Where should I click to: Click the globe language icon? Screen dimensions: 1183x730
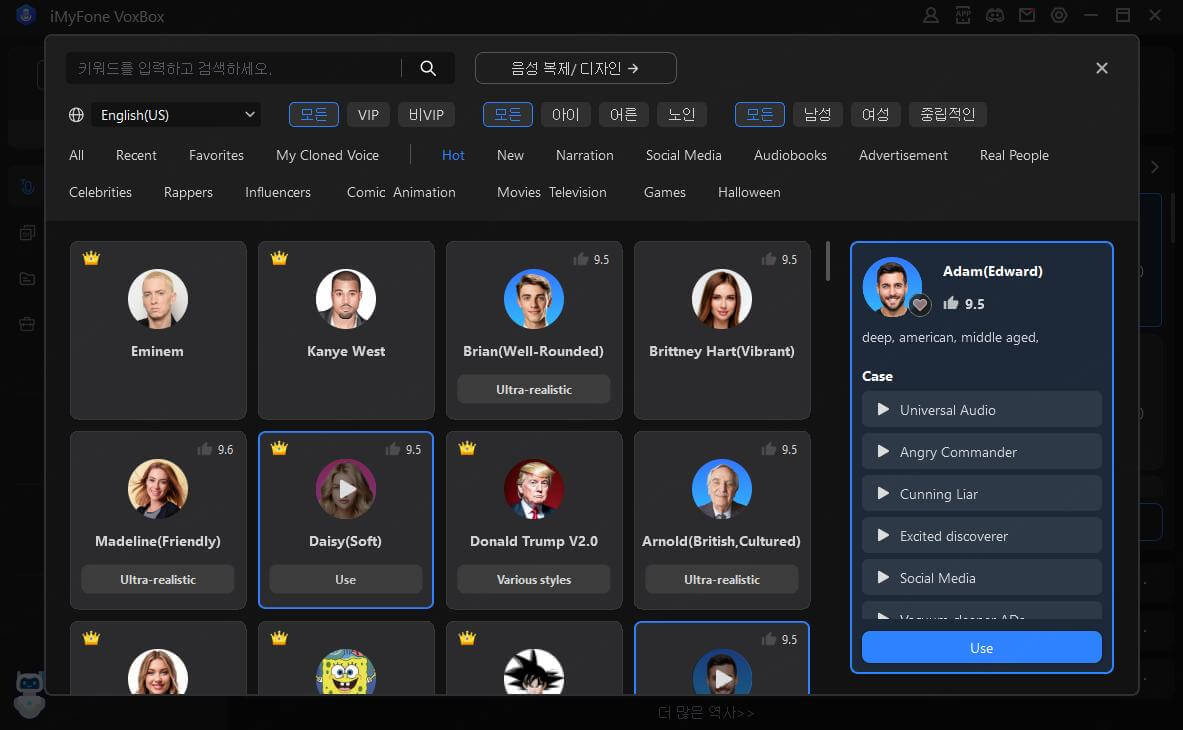[x=76, y=115]
